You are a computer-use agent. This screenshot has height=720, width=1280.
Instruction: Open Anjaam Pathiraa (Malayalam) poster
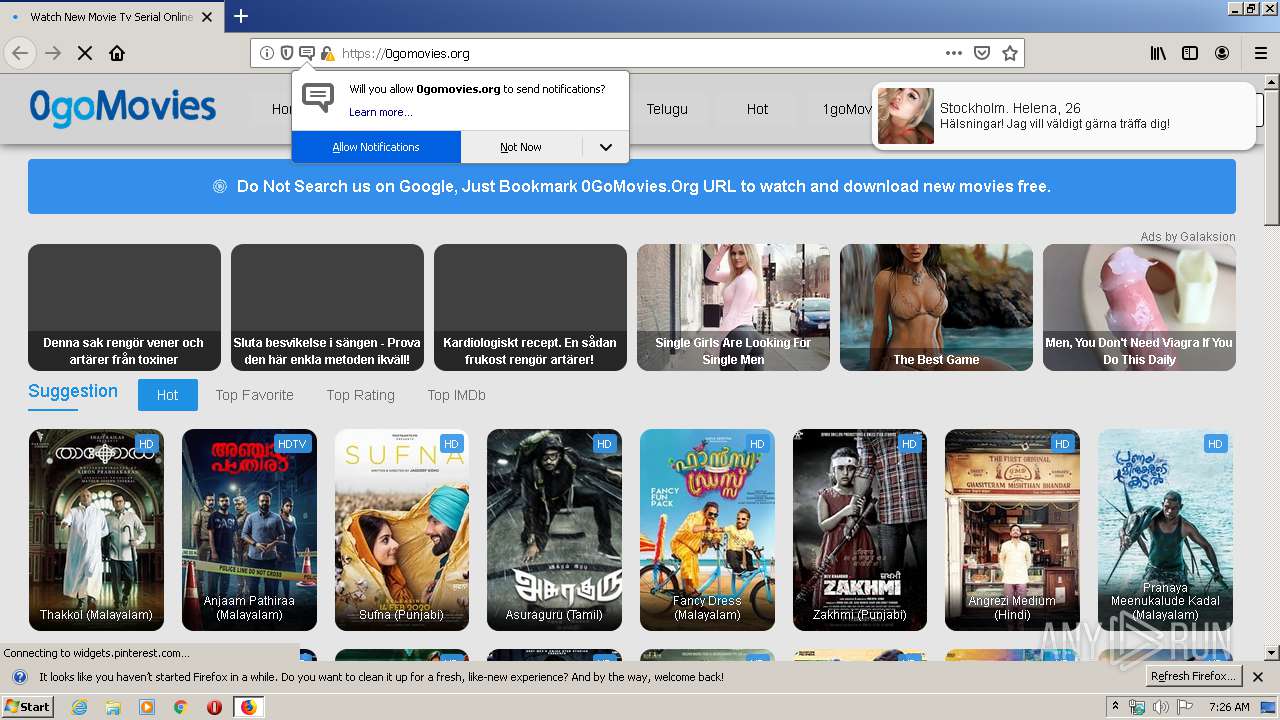249,530
